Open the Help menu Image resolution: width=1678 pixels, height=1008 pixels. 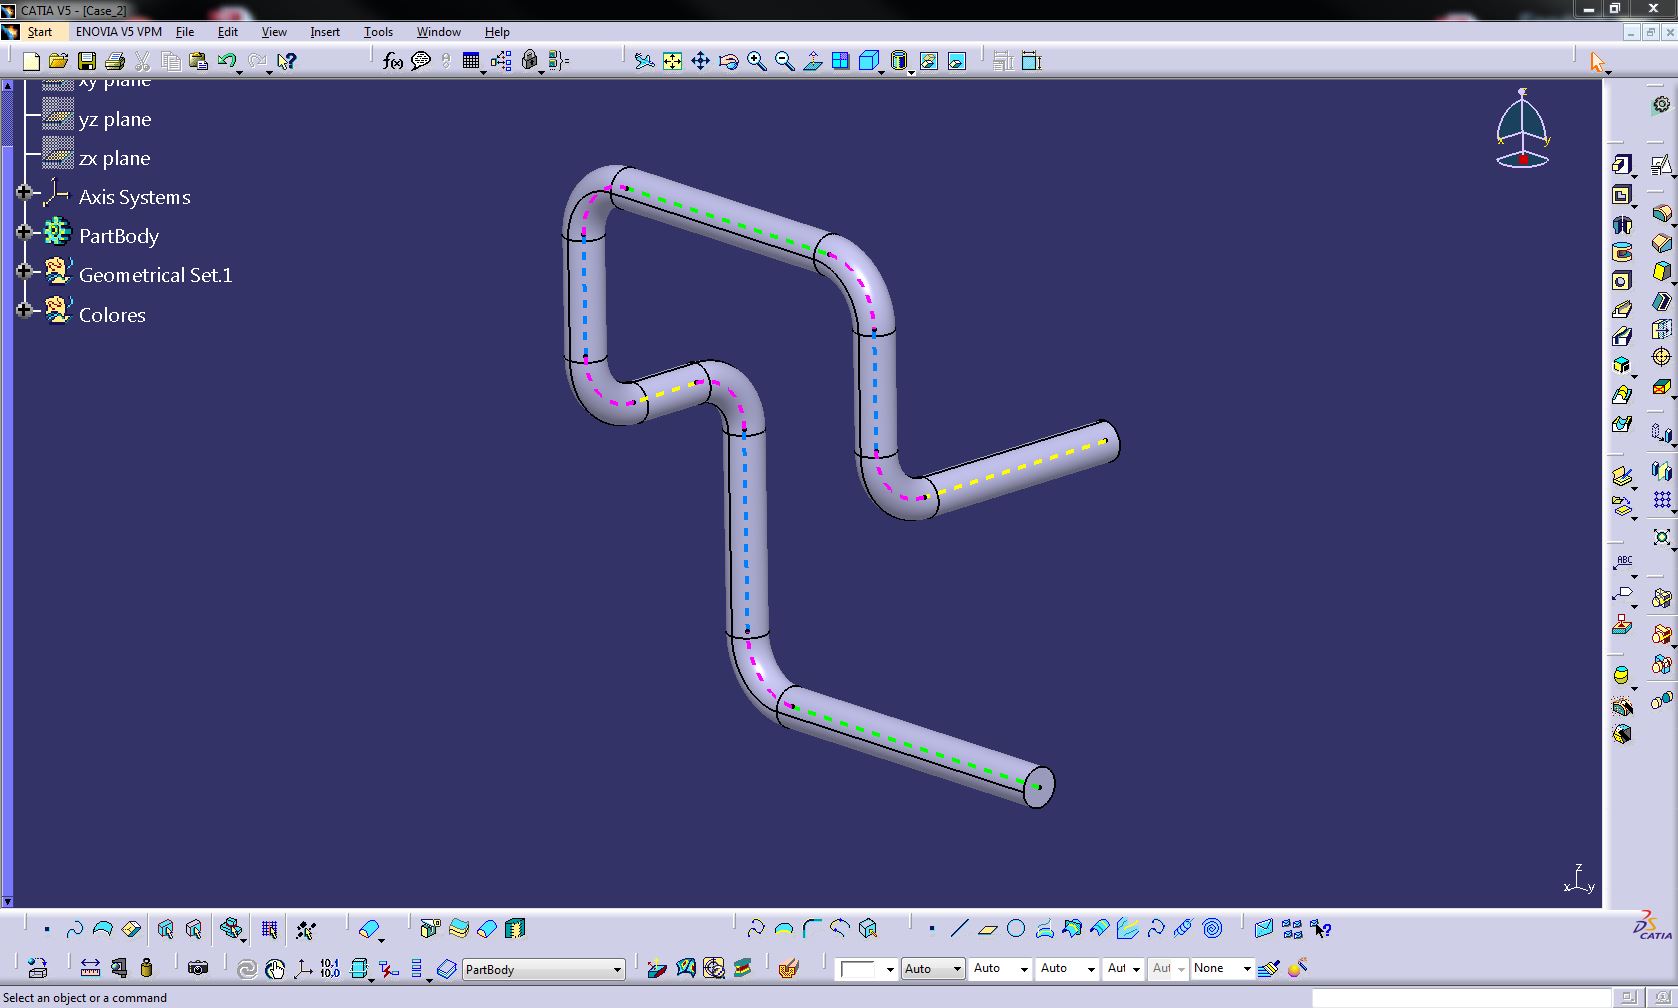pos(497,32)
